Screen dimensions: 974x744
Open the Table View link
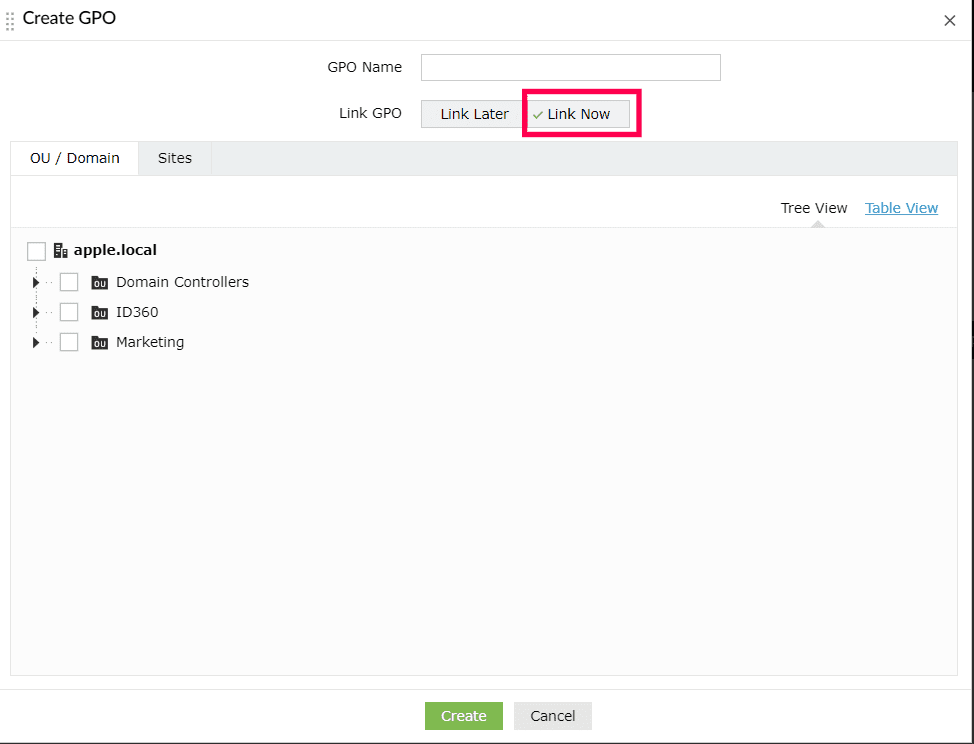(901, 208)
